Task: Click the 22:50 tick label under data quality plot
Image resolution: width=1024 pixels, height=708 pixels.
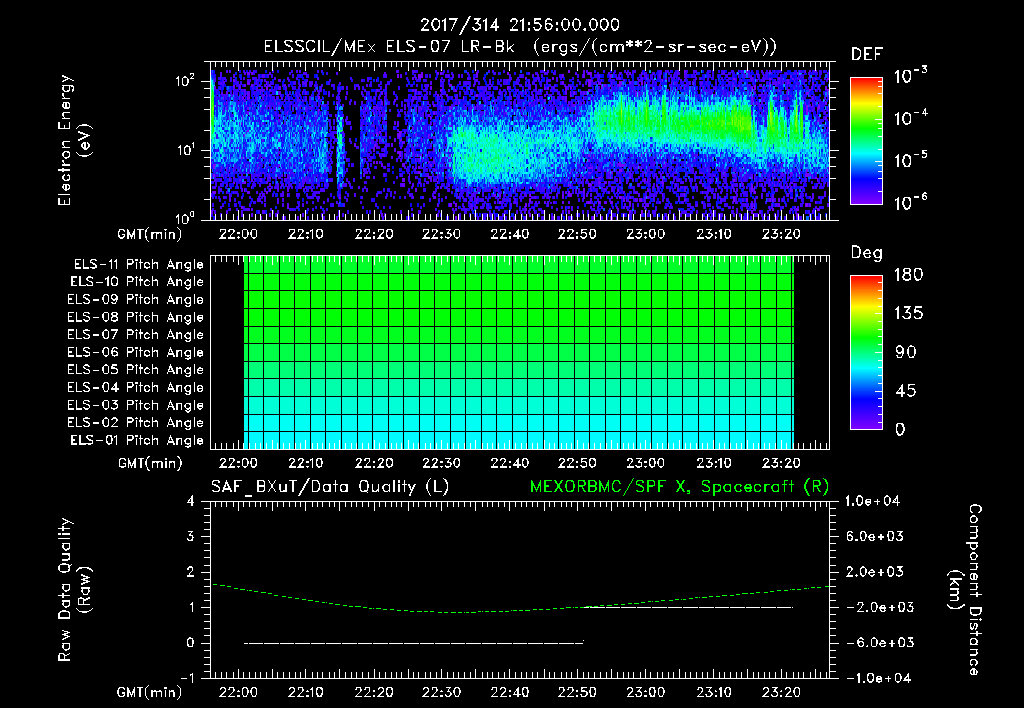Action: tap(577, 692)
